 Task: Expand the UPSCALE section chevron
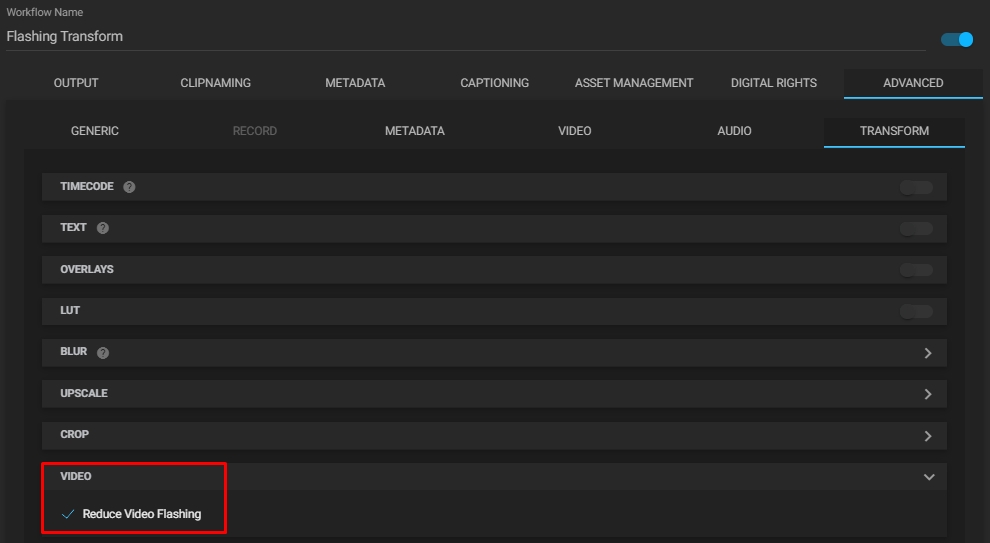pyautogui.click(x=928, y=394)
